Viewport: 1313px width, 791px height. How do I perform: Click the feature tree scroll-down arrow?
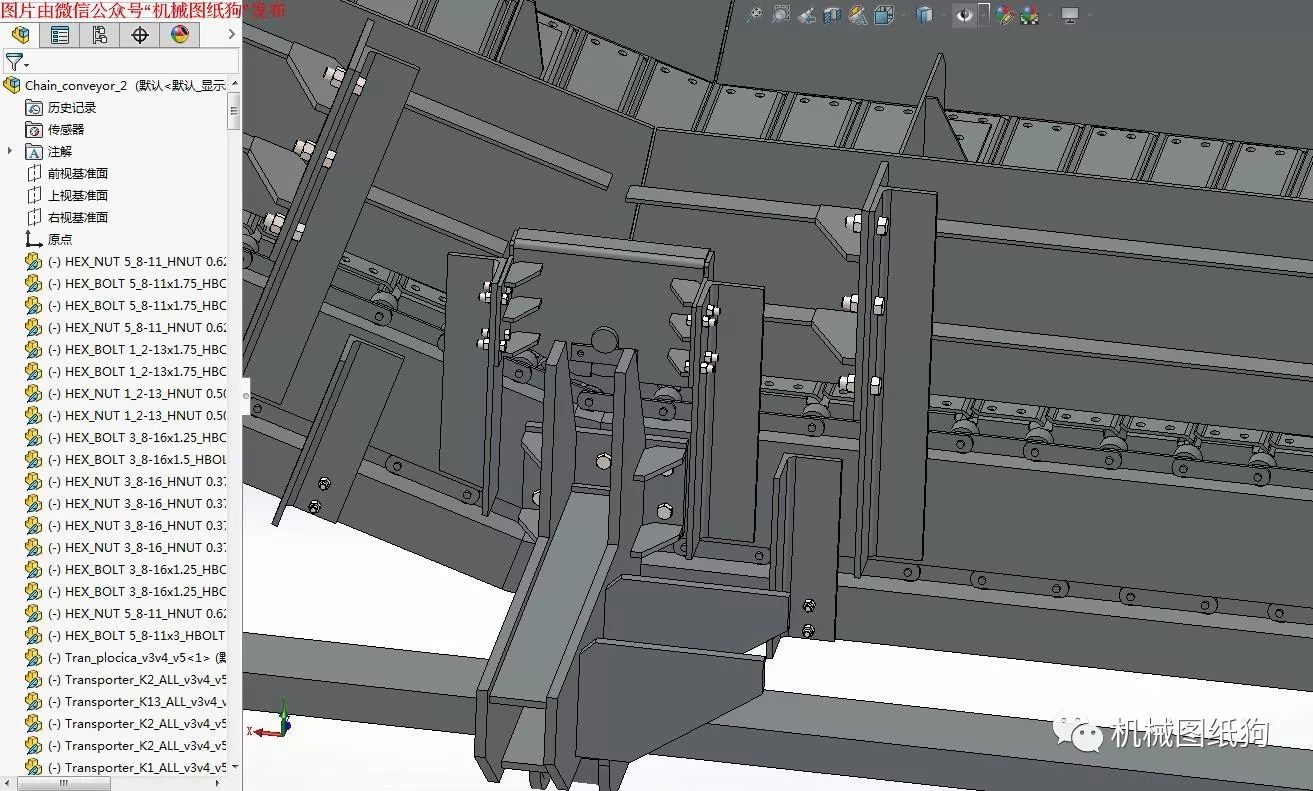pos(234,768)
